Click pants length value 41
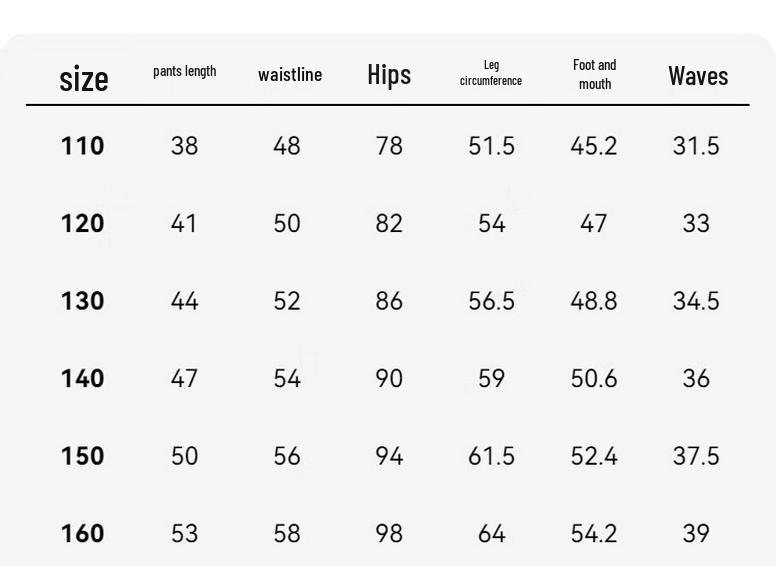This screenshot has width=776, height=582. [184, 223]
